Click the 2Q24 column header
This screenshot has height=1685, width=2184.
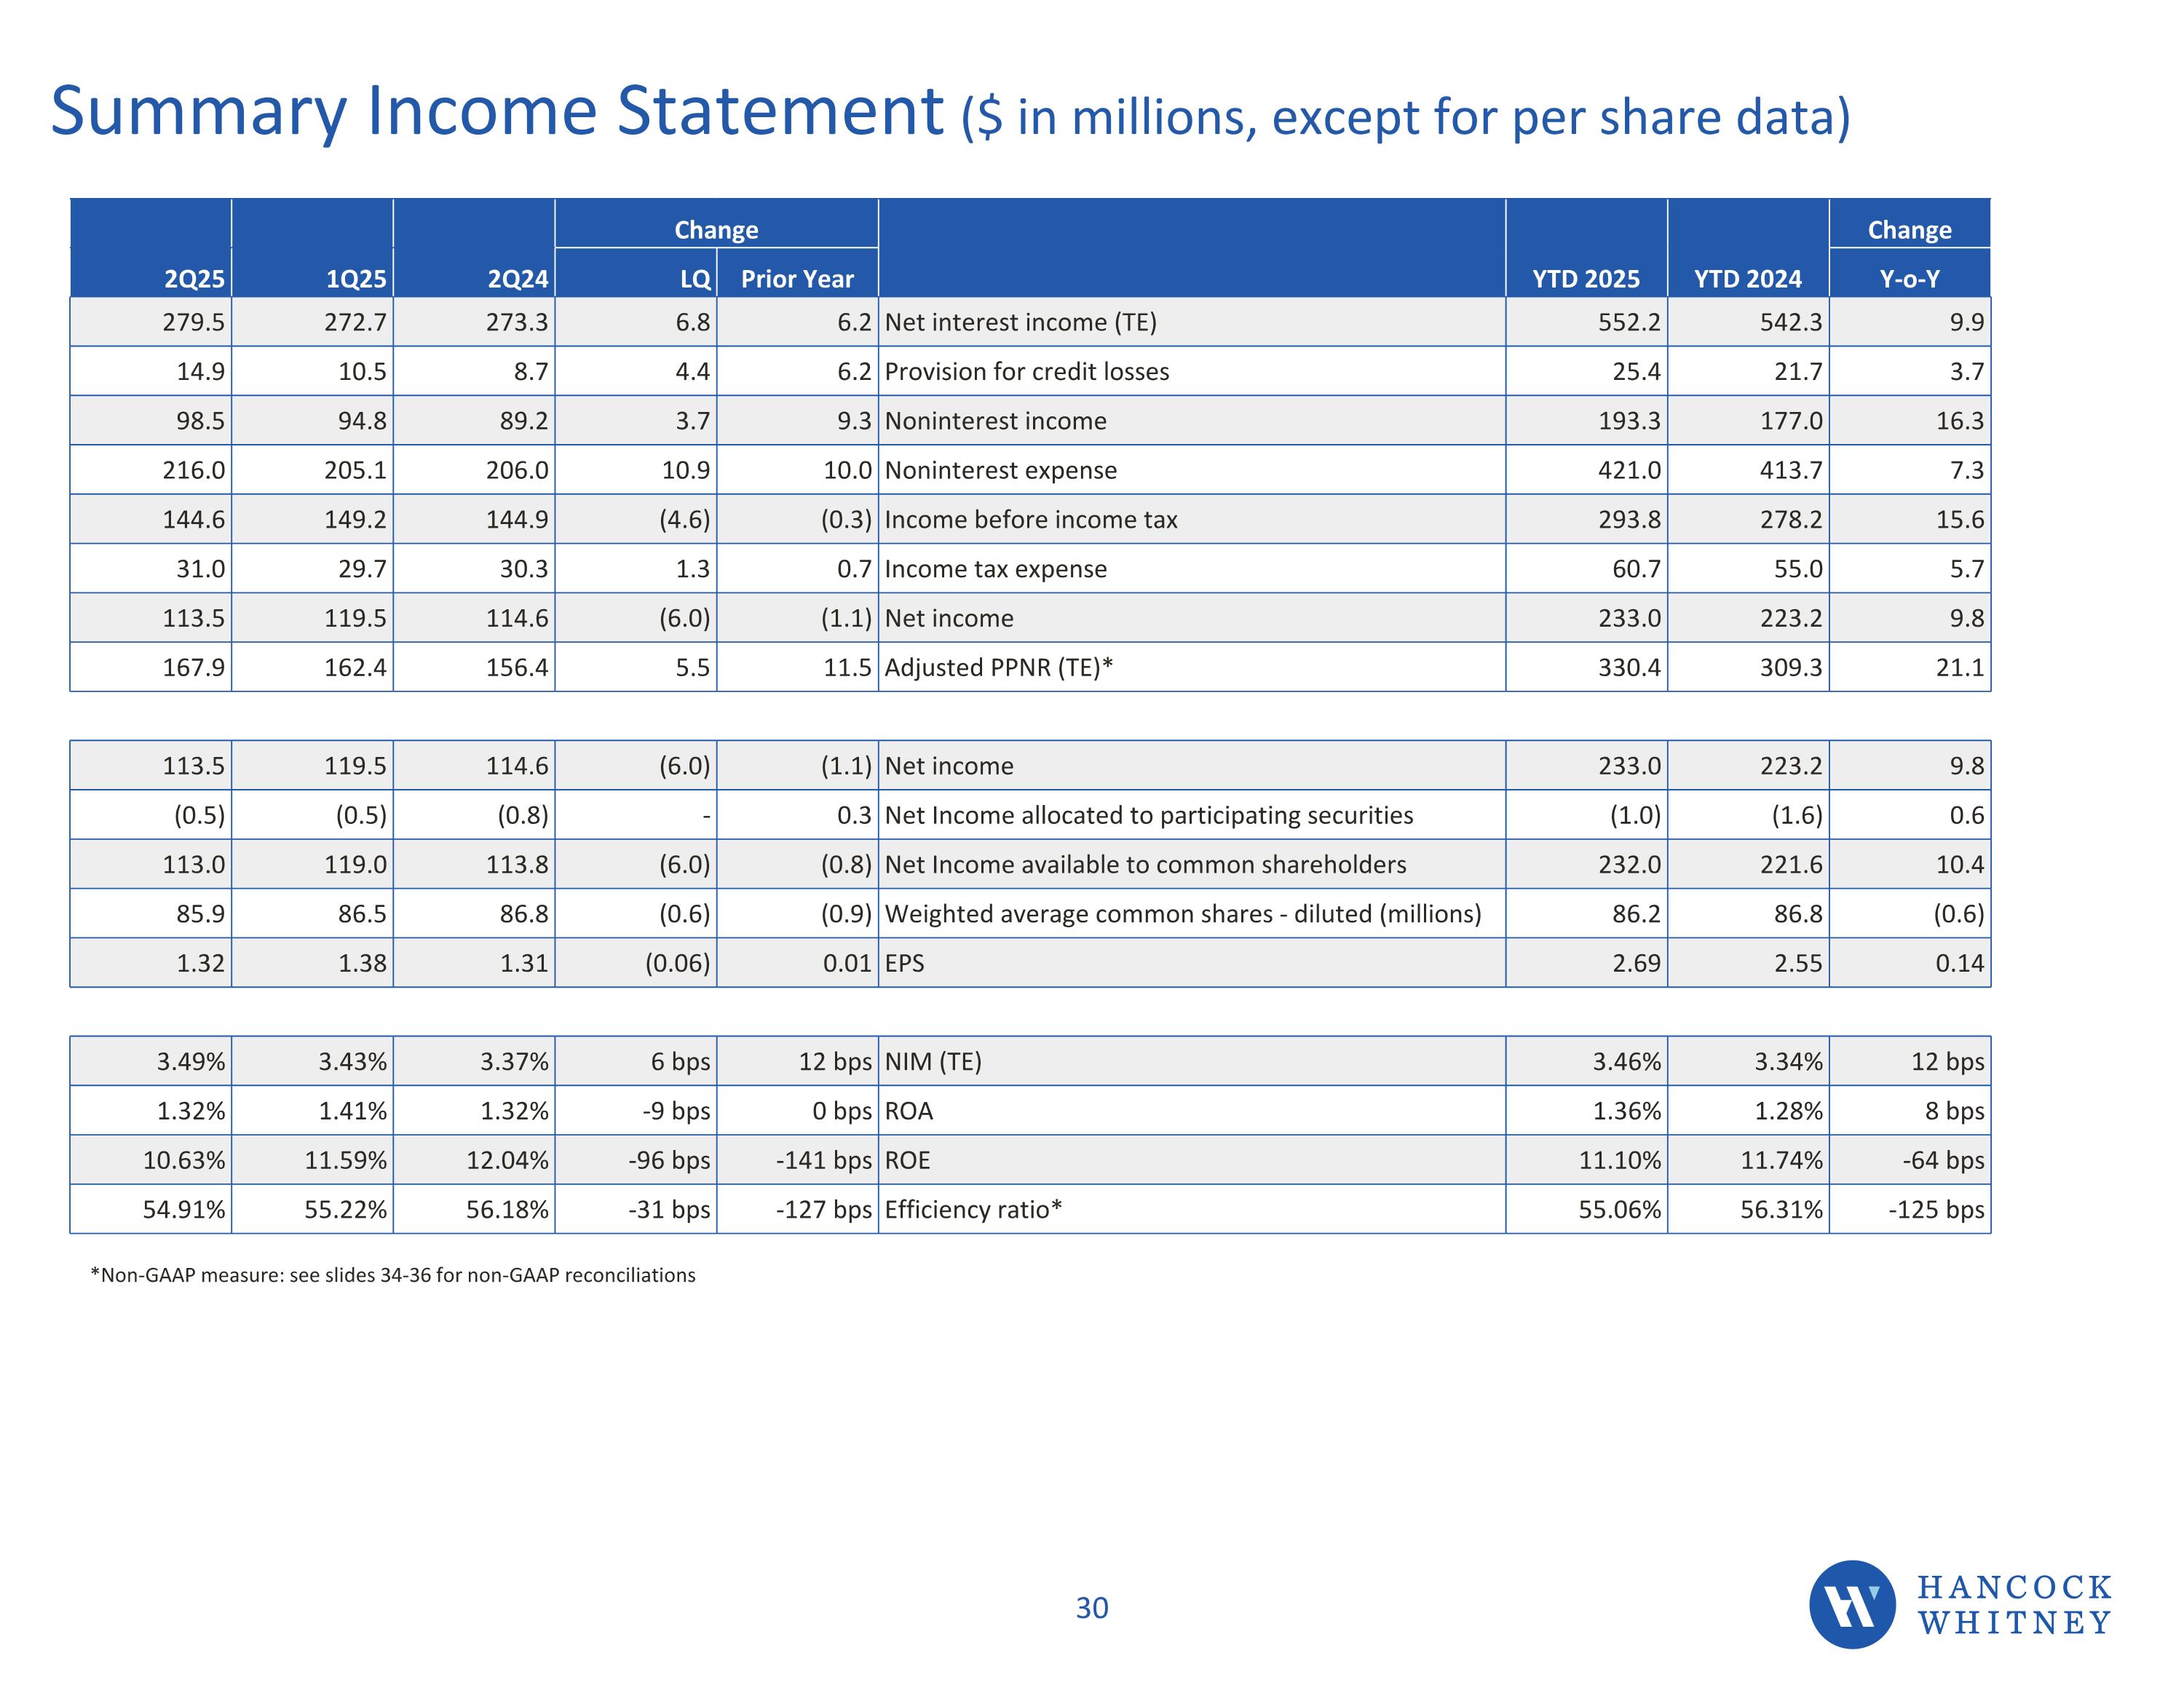click(x=517, y=279)
